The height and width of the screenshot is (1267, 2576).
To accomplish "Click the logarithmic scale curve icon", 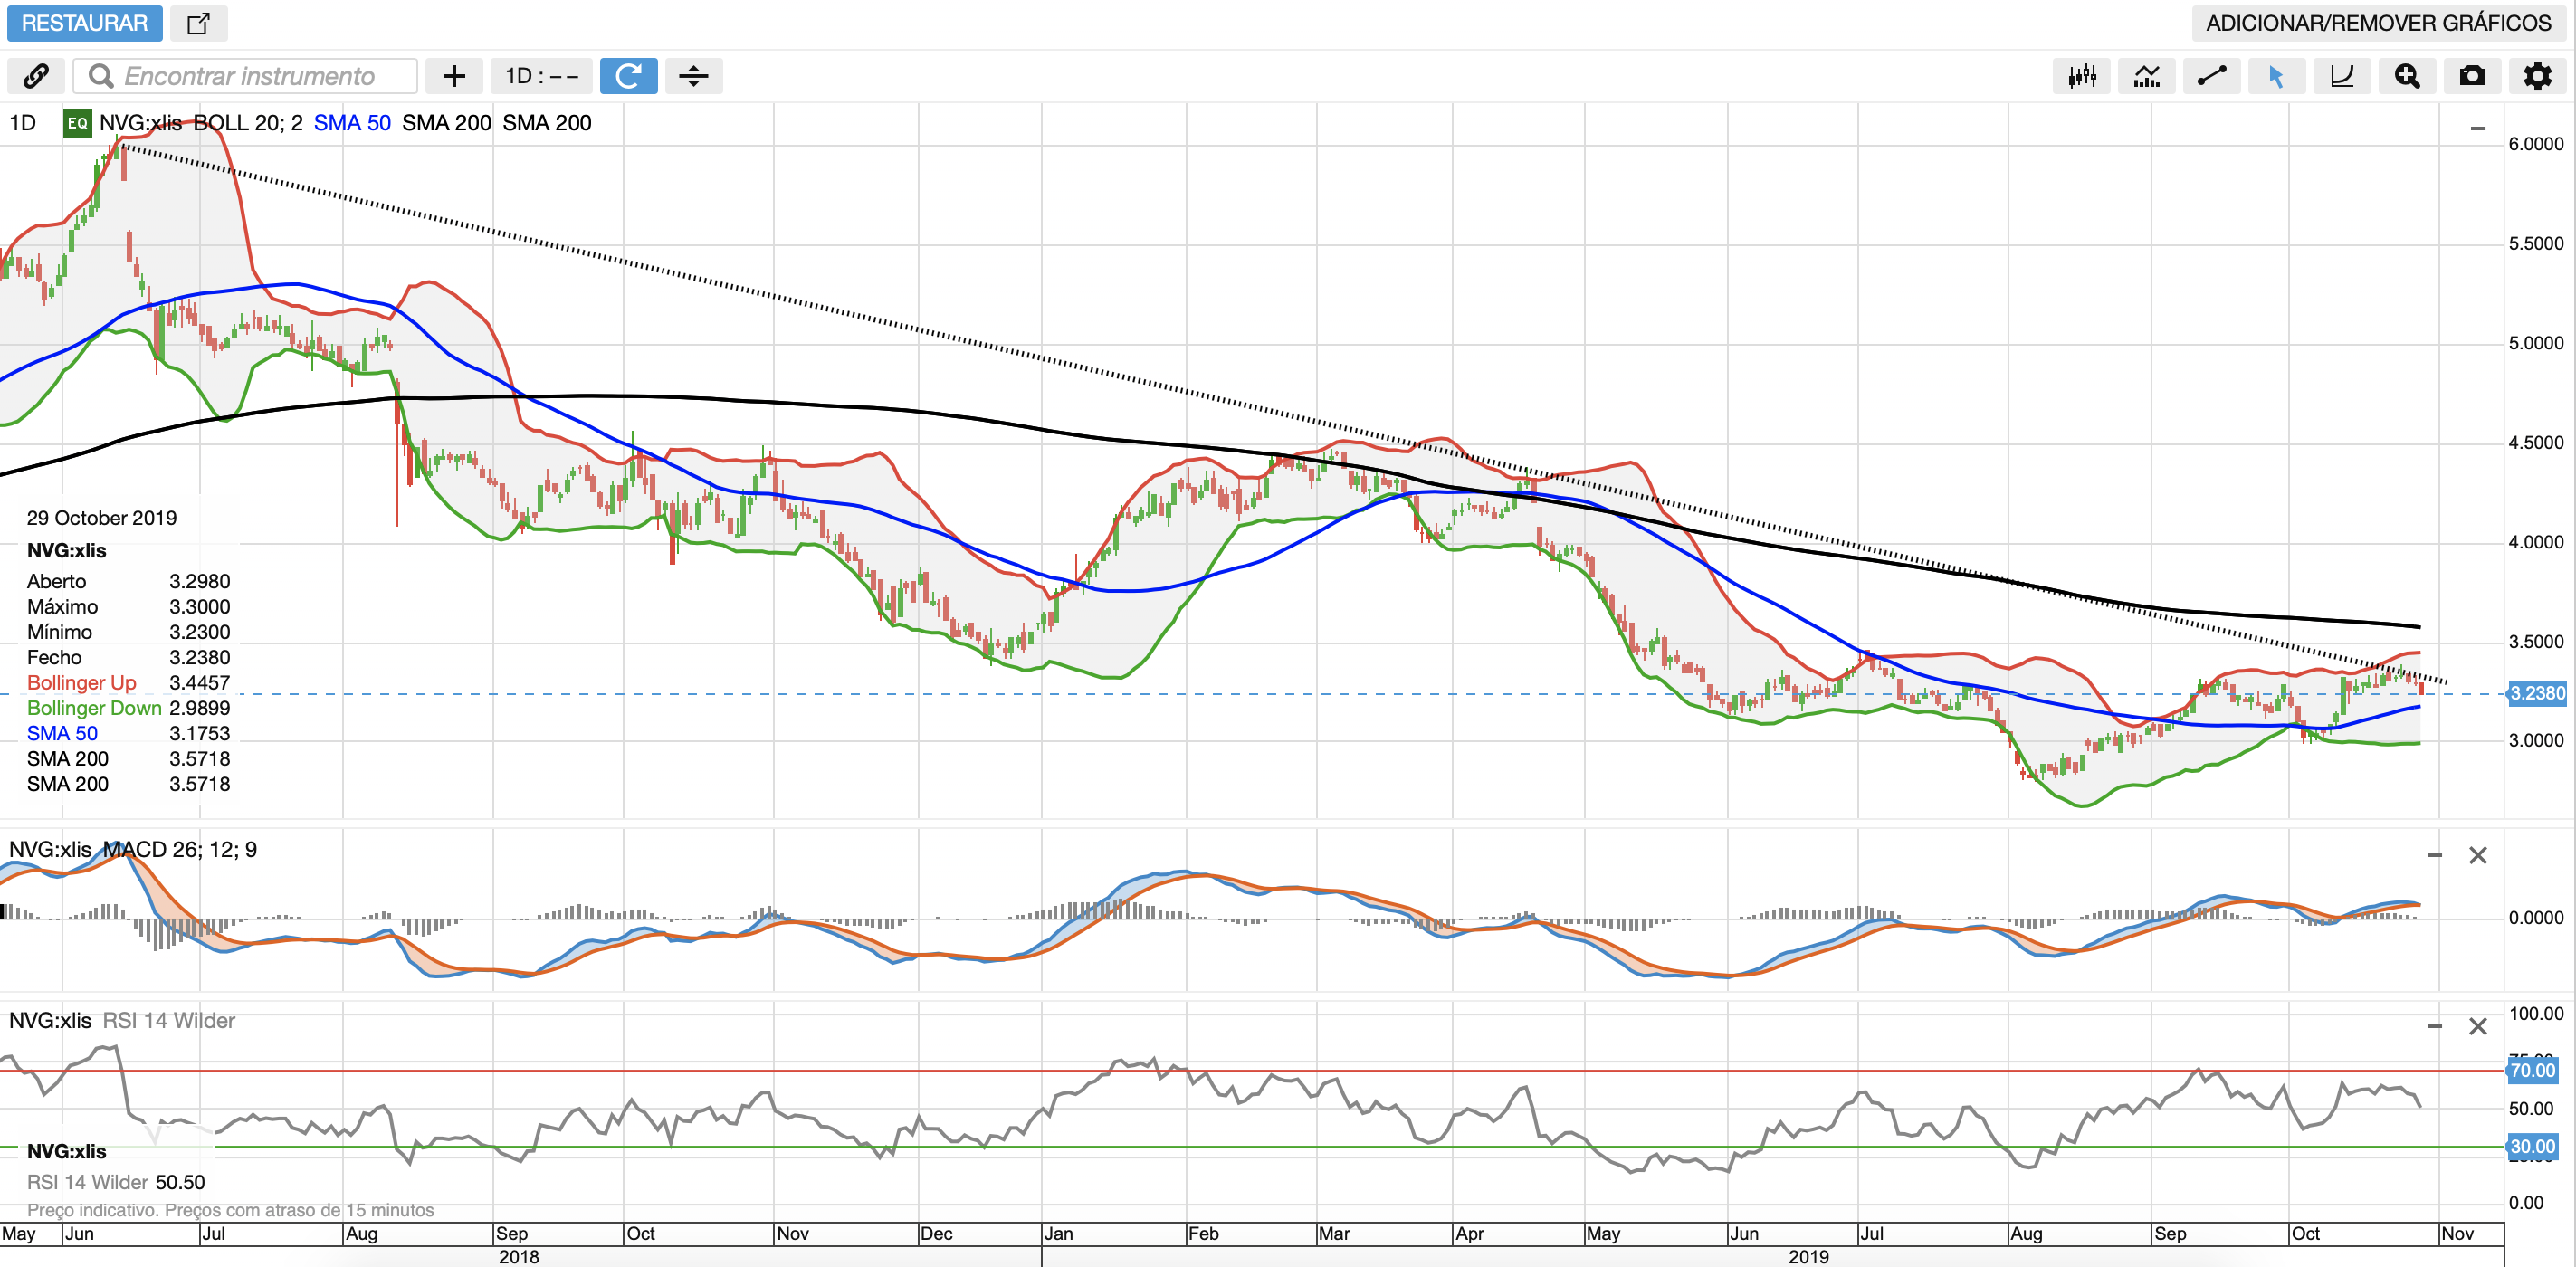I will pyautogui.click(x=2341, y=76).
